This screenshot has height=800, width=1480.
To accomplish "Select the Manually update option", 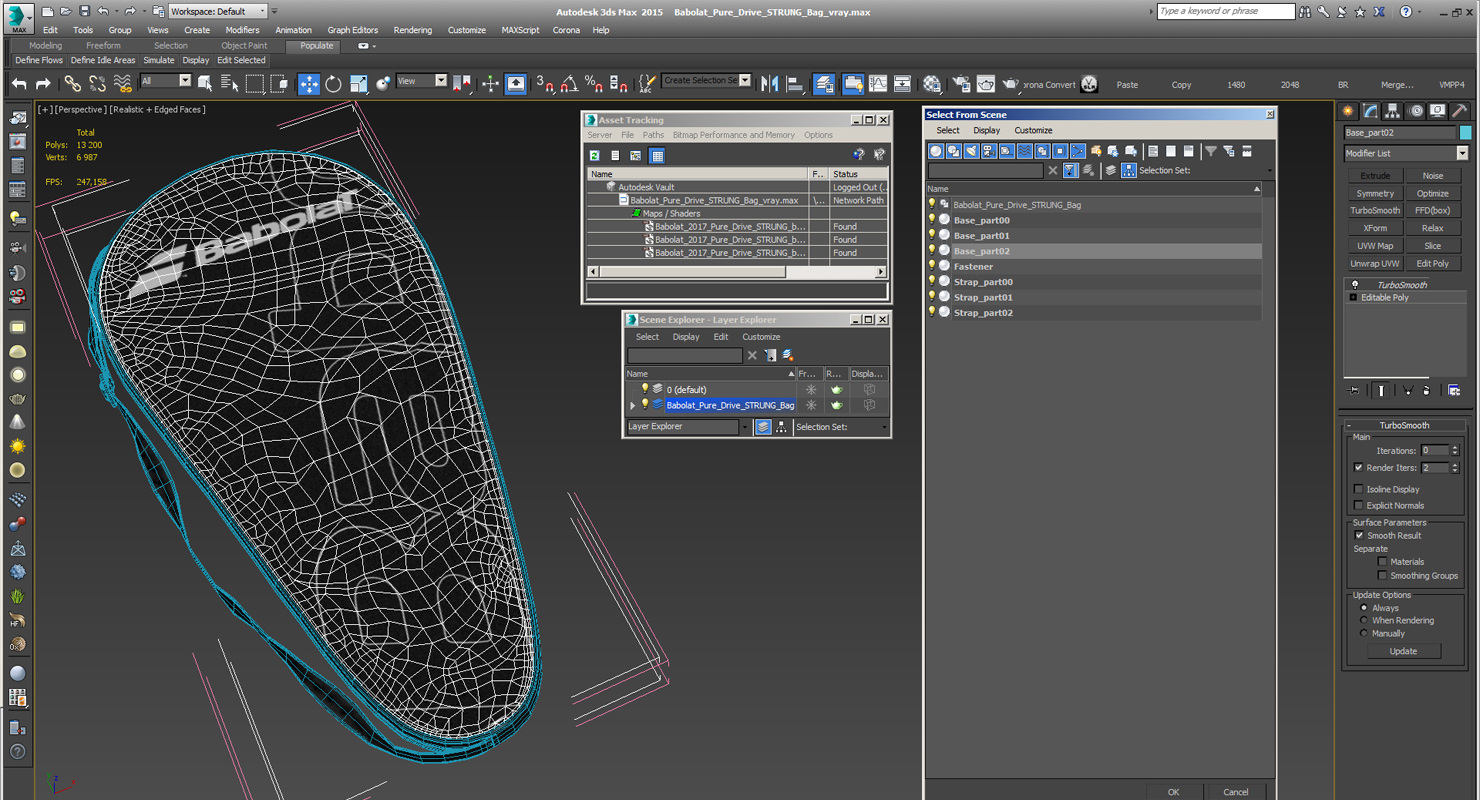I will 1364,633.
